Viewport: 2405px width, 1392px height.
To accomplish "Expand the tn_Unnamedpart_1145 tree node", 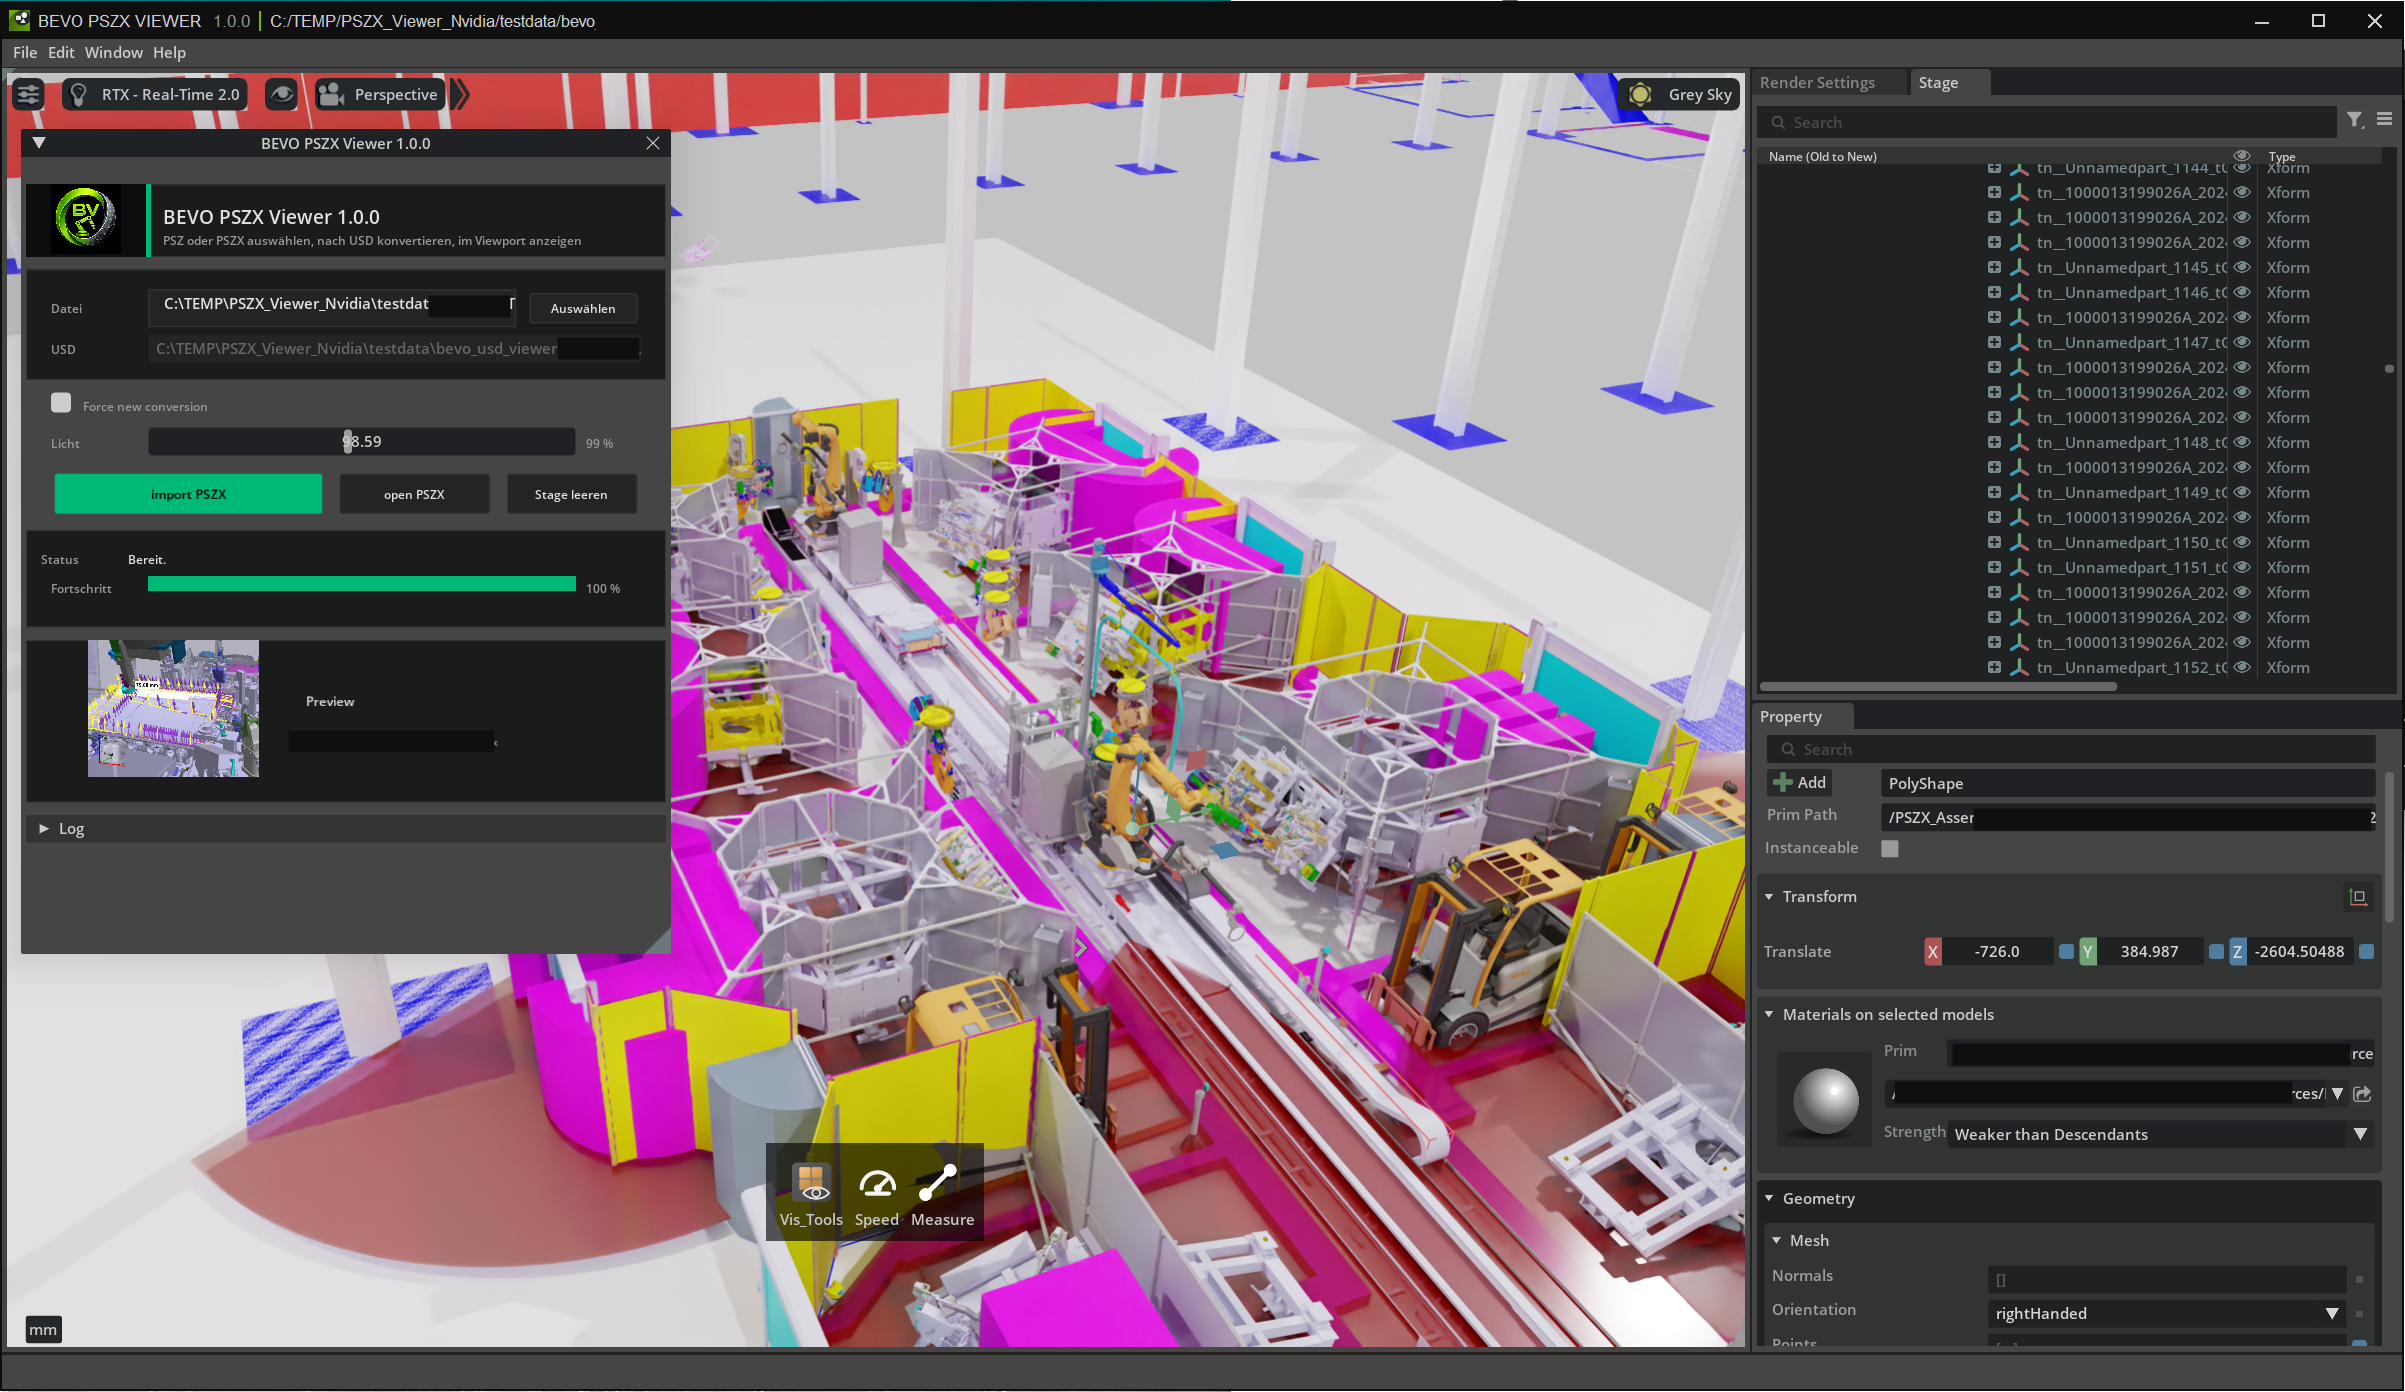I will tap(1994, 267).
